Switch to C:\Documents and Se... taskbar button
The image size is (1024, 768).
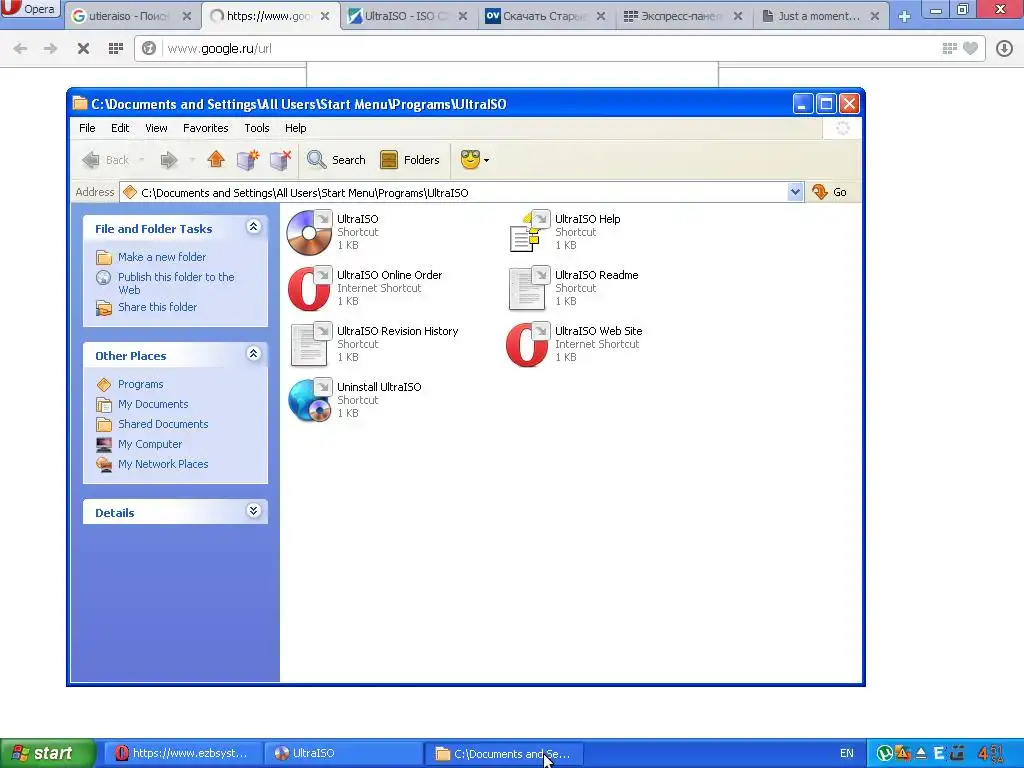coord(504,754)
